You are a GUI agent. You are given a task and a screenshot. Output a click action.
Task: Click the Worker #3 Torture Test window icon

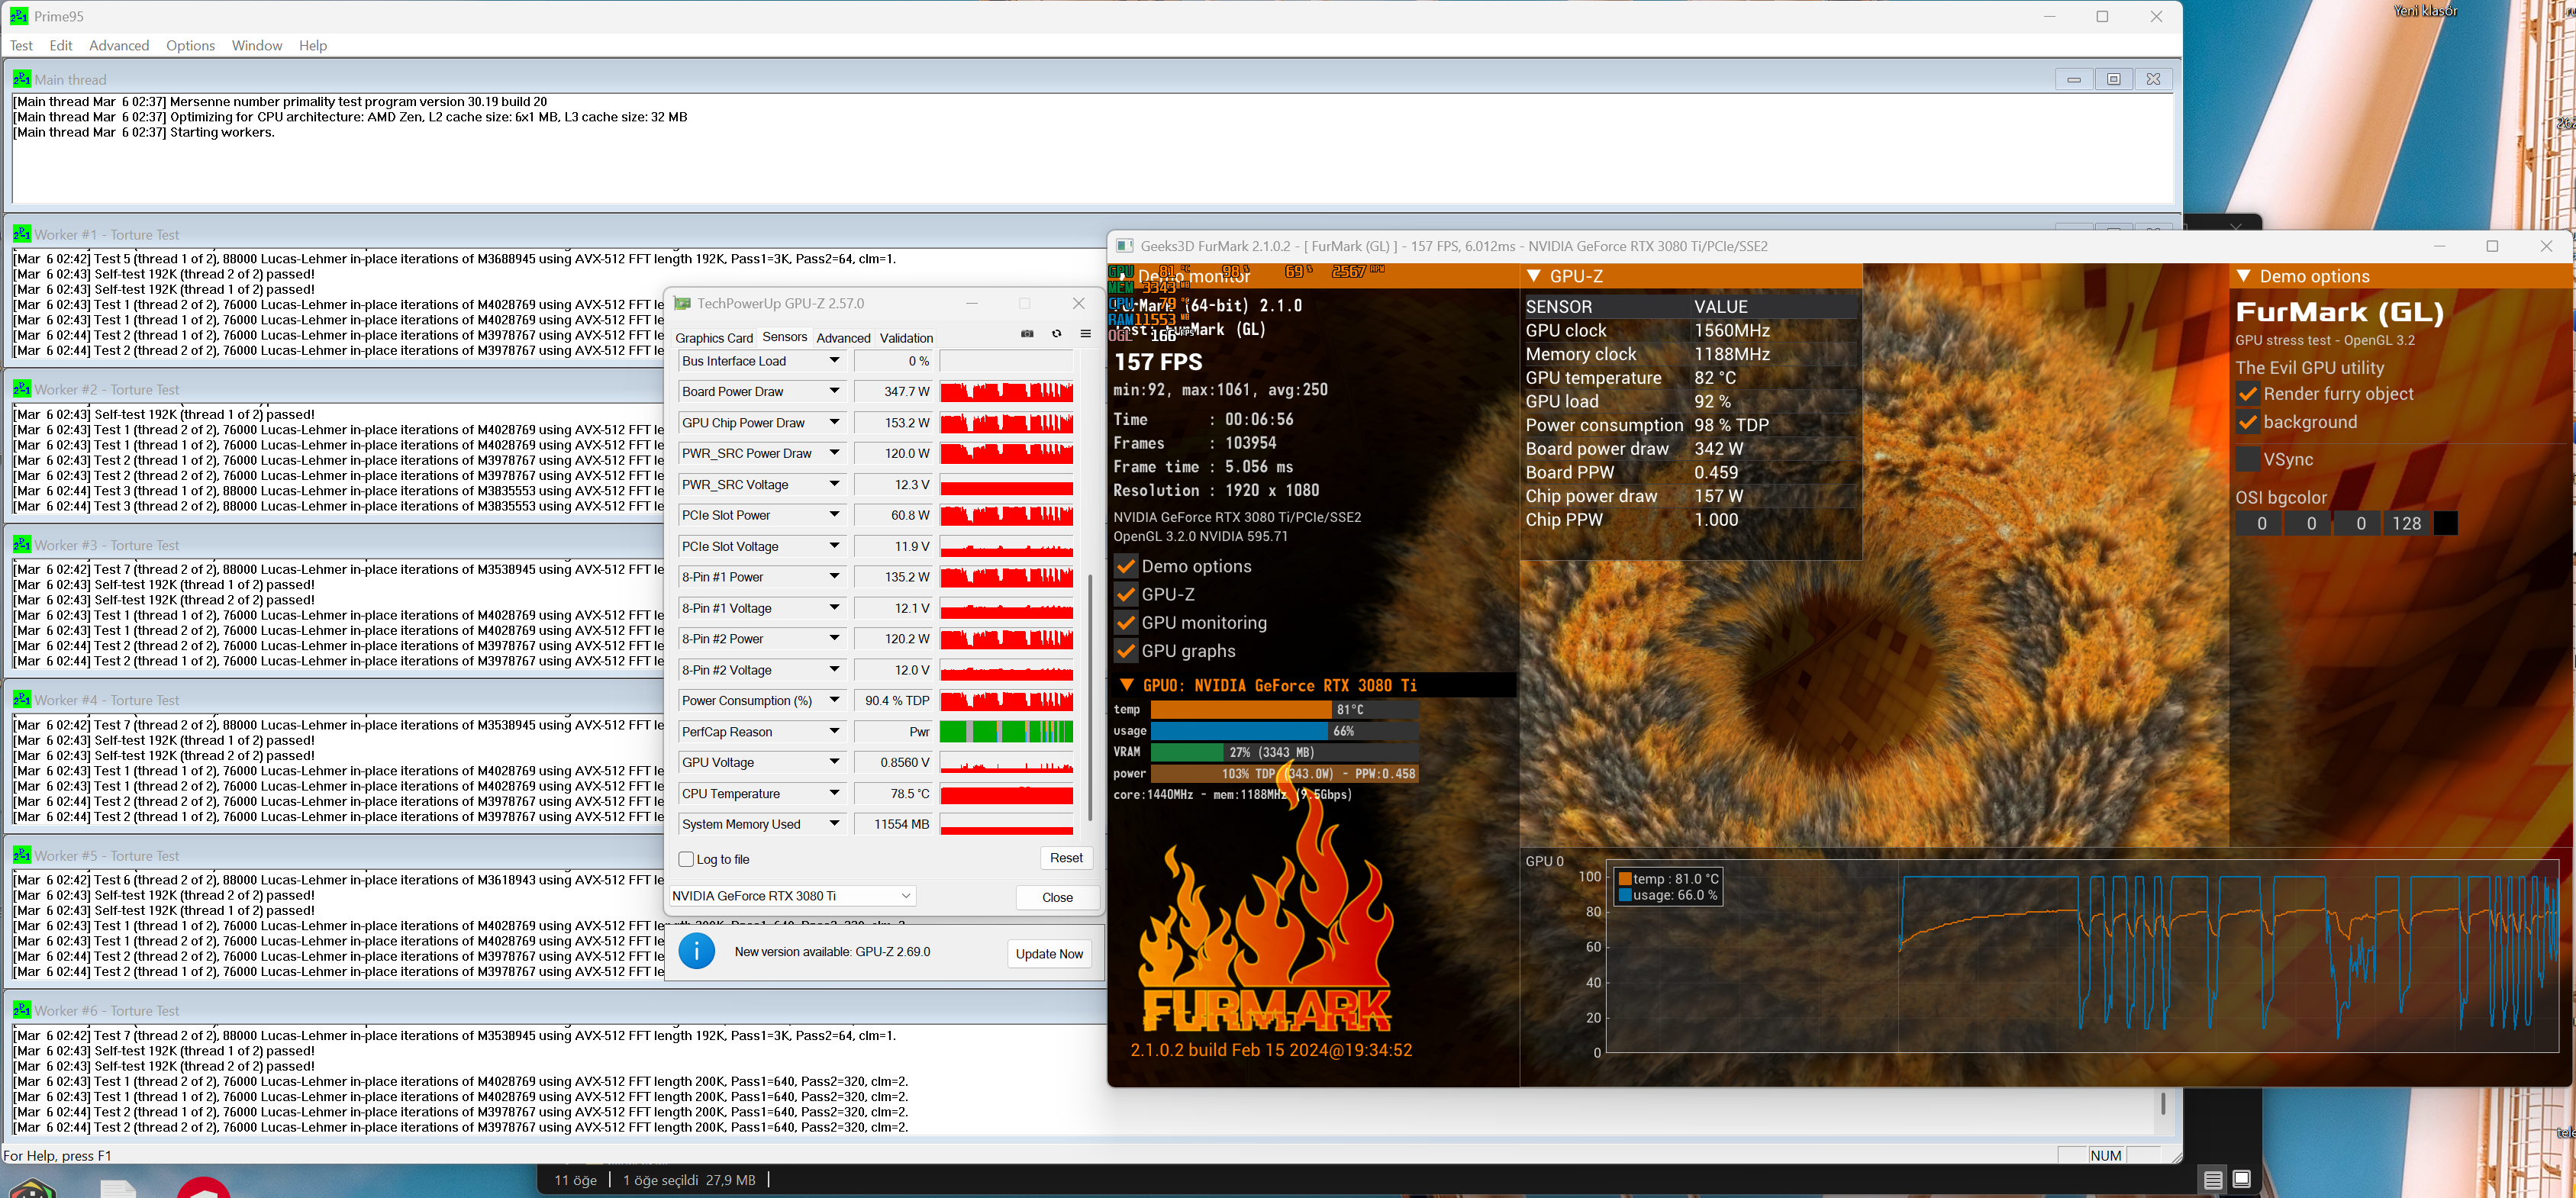[22, 544]
